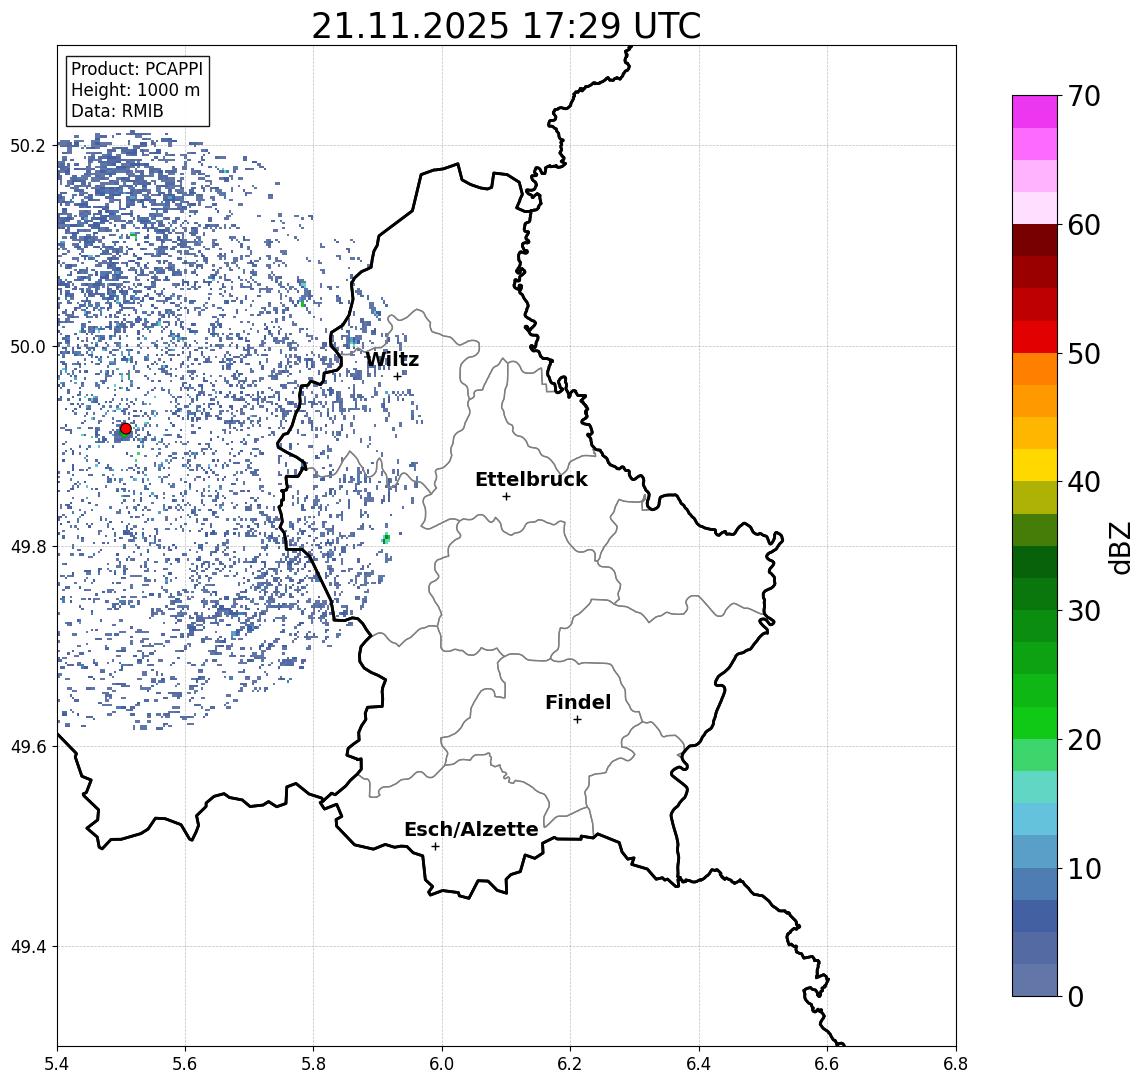The height and width of the screenshot is (1084, 1145).
Task: Click the Wiltz station cross marker
Action: 397,377
